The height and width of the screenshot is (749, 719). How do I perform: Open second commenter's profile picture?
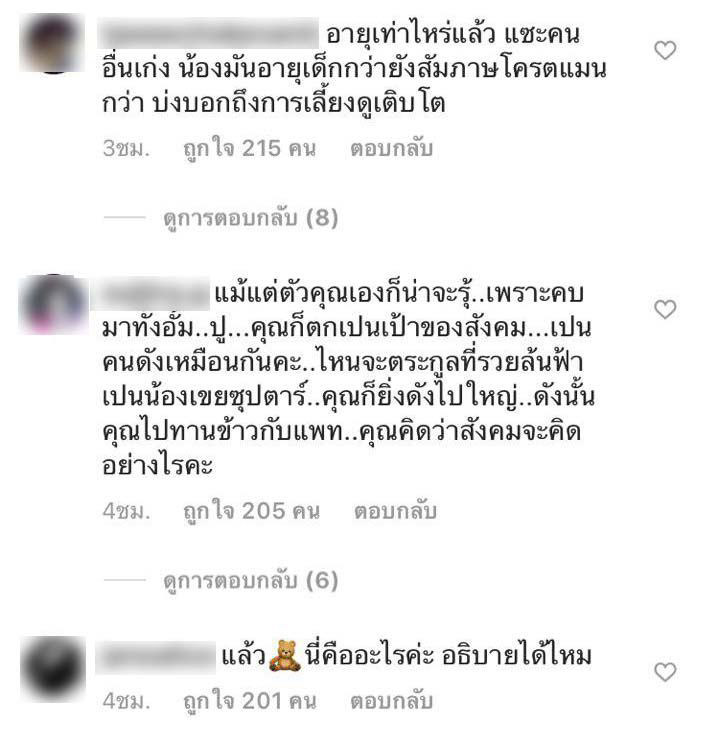coord(53,304)
